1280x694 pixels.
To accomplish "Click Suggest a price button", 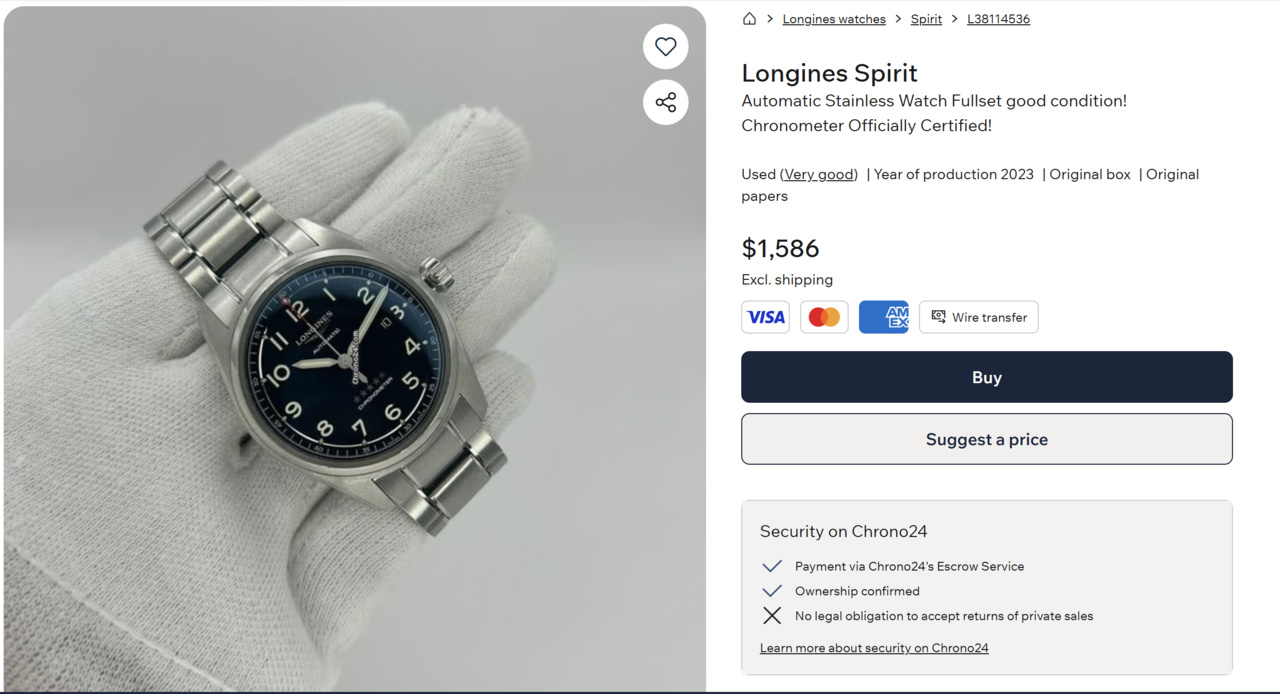I will pos(986,439).
